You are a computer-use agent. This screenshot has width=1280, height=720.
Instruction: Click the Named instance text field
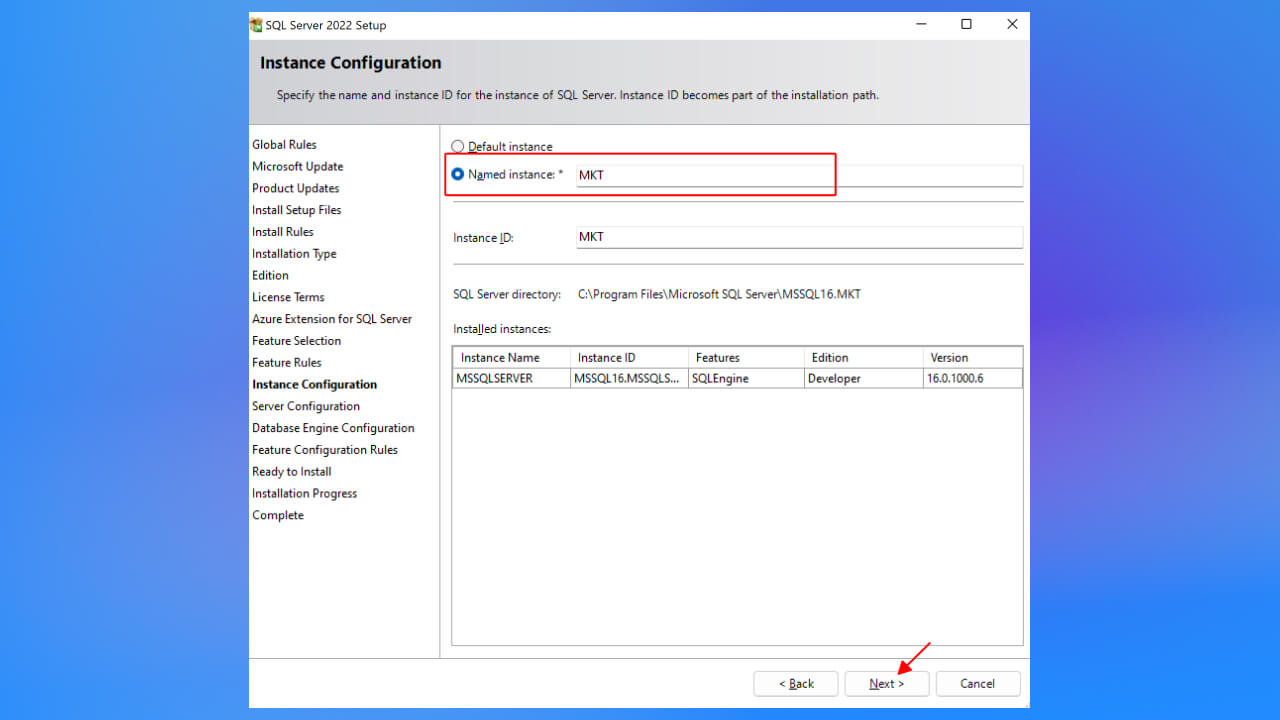tap(799, 175)
